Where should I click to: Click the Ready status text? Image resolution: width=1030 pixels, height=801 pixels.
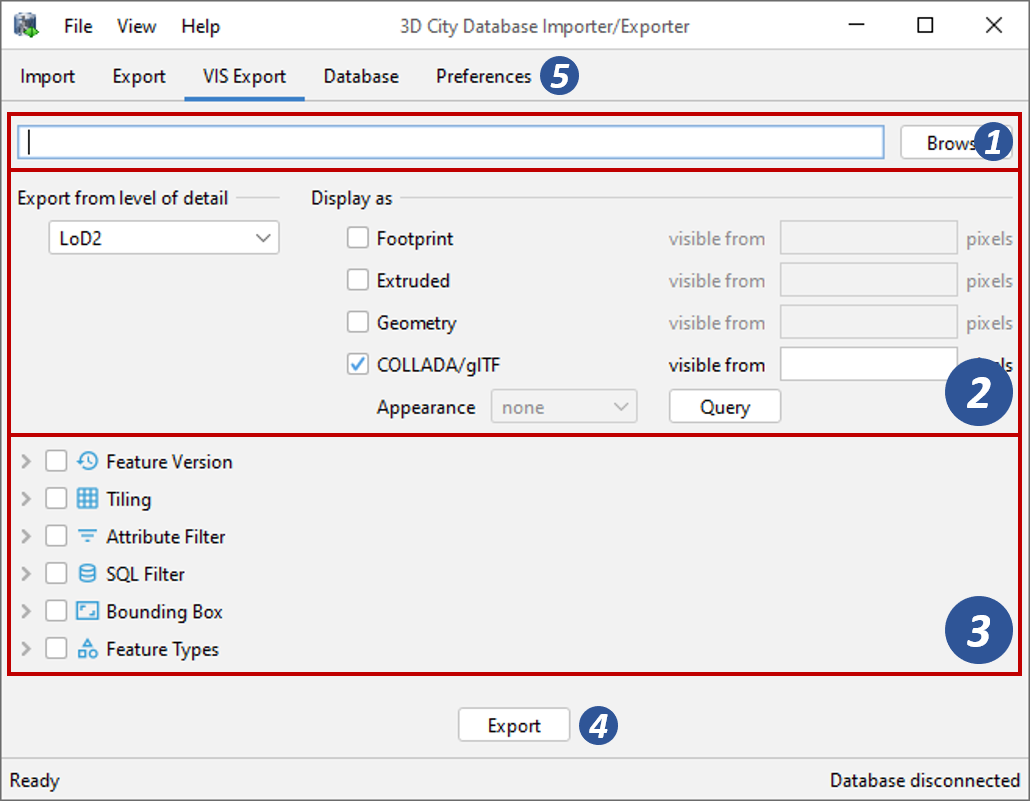[34, 781]
